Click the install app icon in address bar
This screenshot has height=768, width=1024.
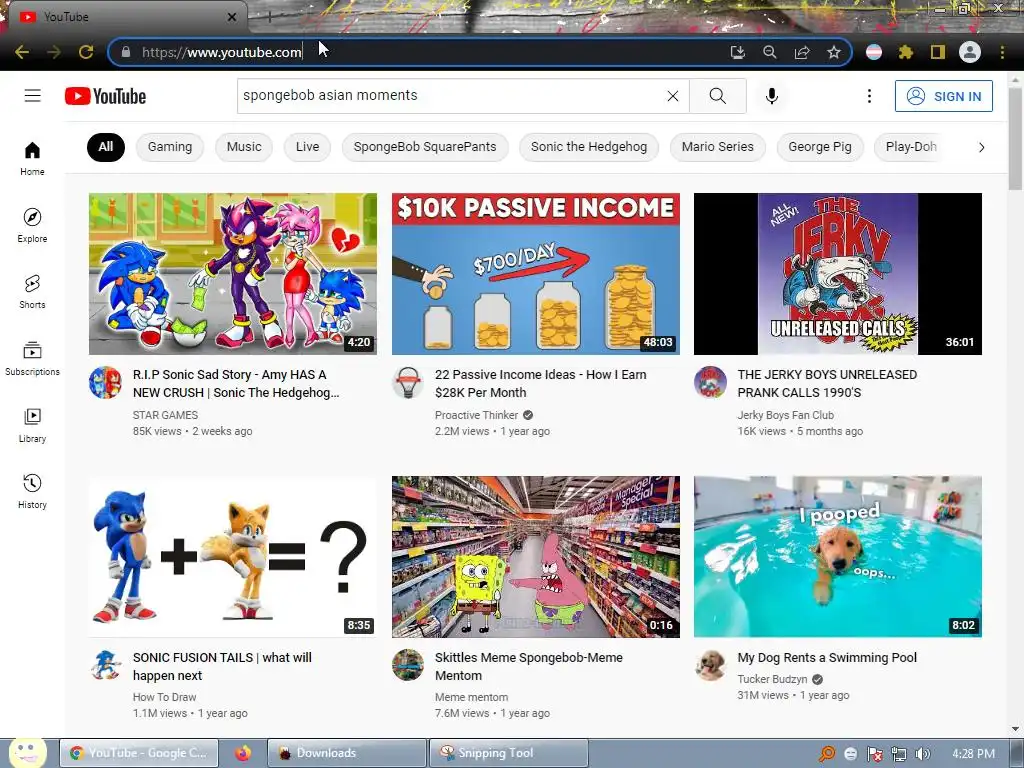[x=737, y=52]
